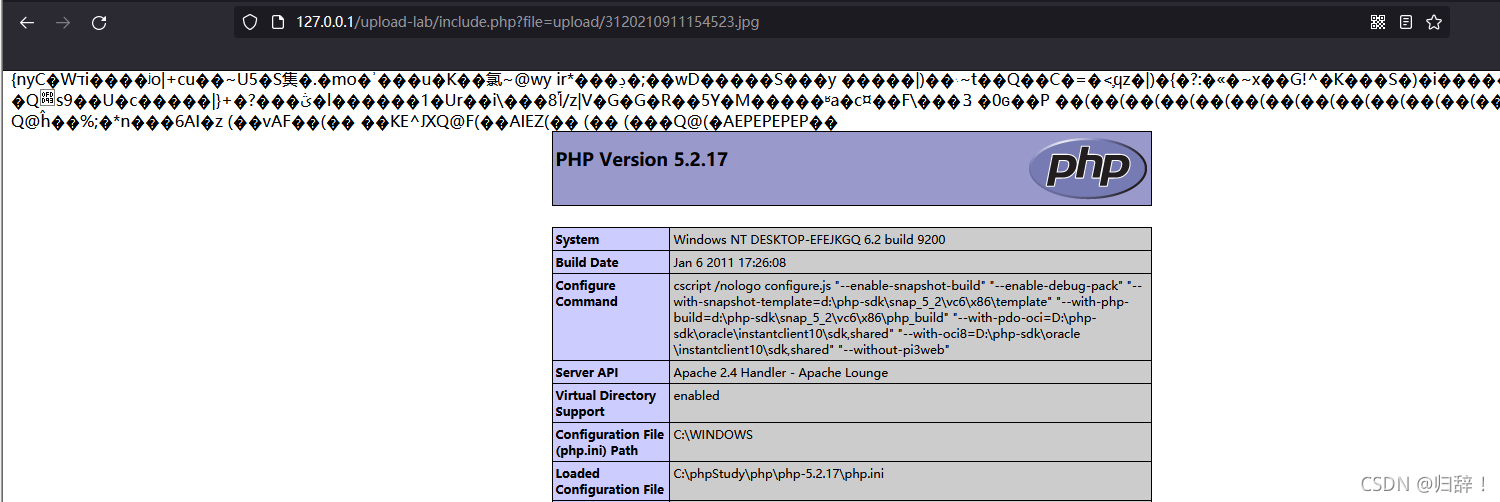Open the shield tracking protection icon
The image size is (1500, 502).
tap(250, 22)
